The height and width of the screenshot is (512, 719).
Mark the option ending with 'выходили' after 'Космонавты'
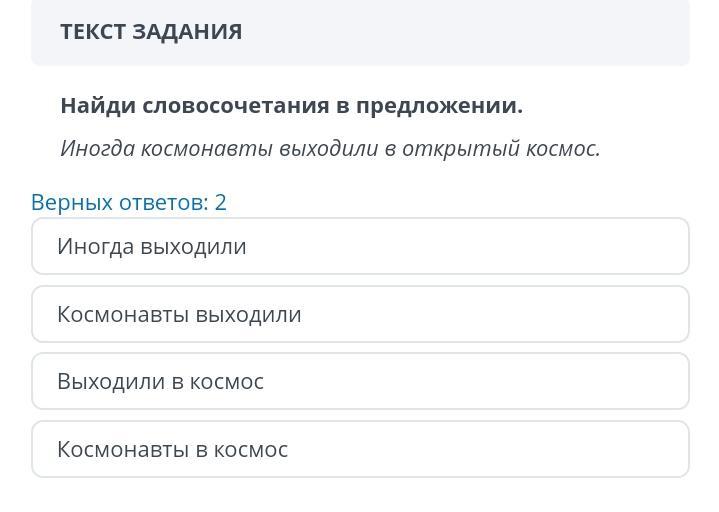(x=360, y=314)
